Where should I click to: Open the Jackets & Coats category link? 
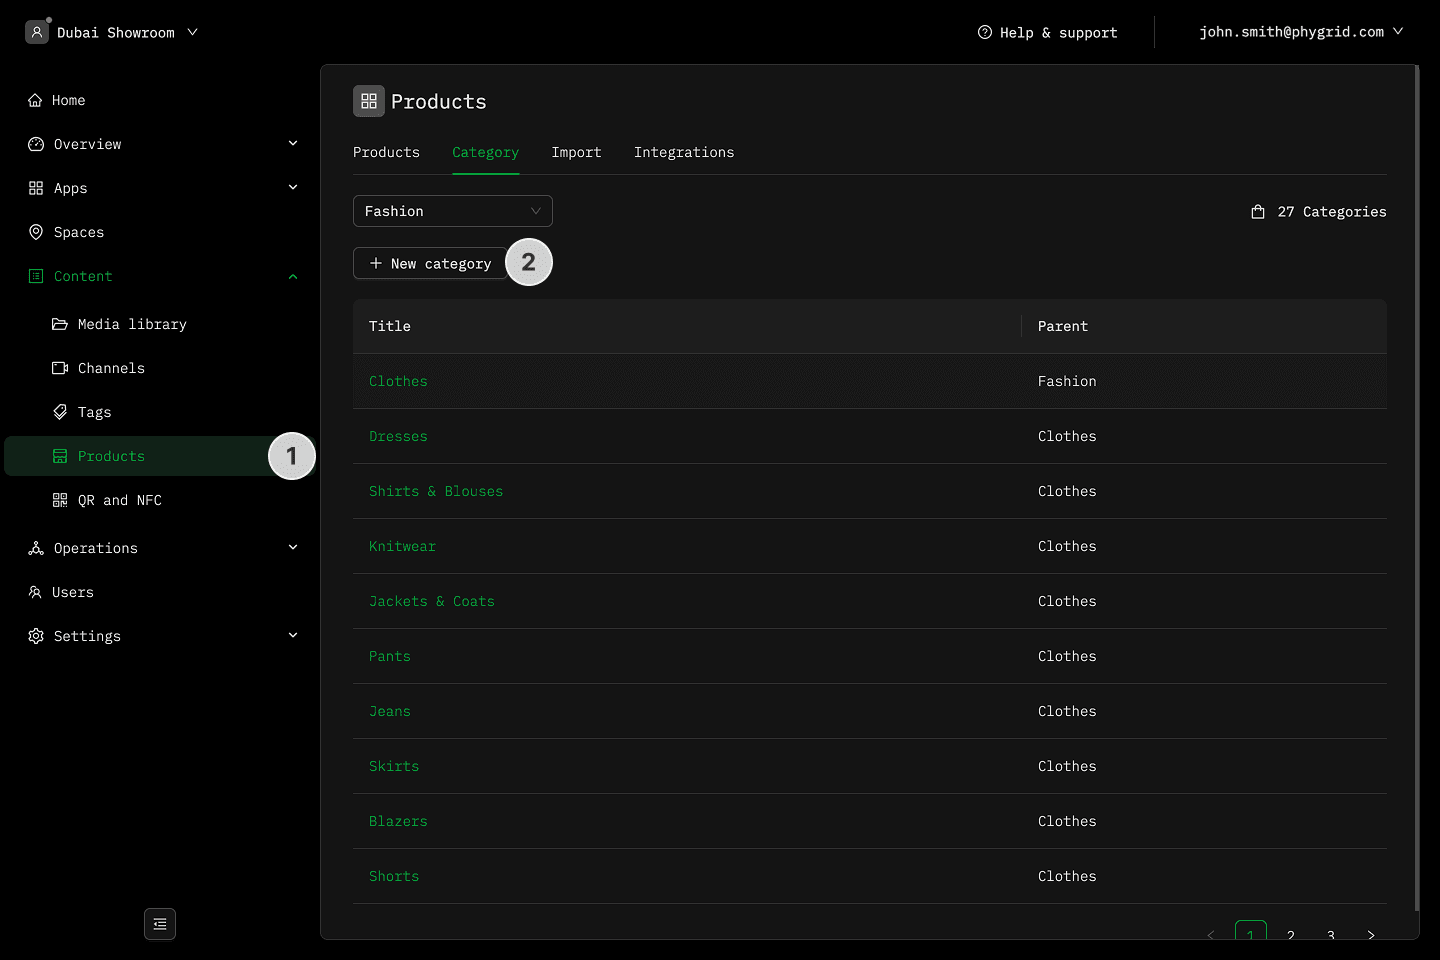point(432,601)
